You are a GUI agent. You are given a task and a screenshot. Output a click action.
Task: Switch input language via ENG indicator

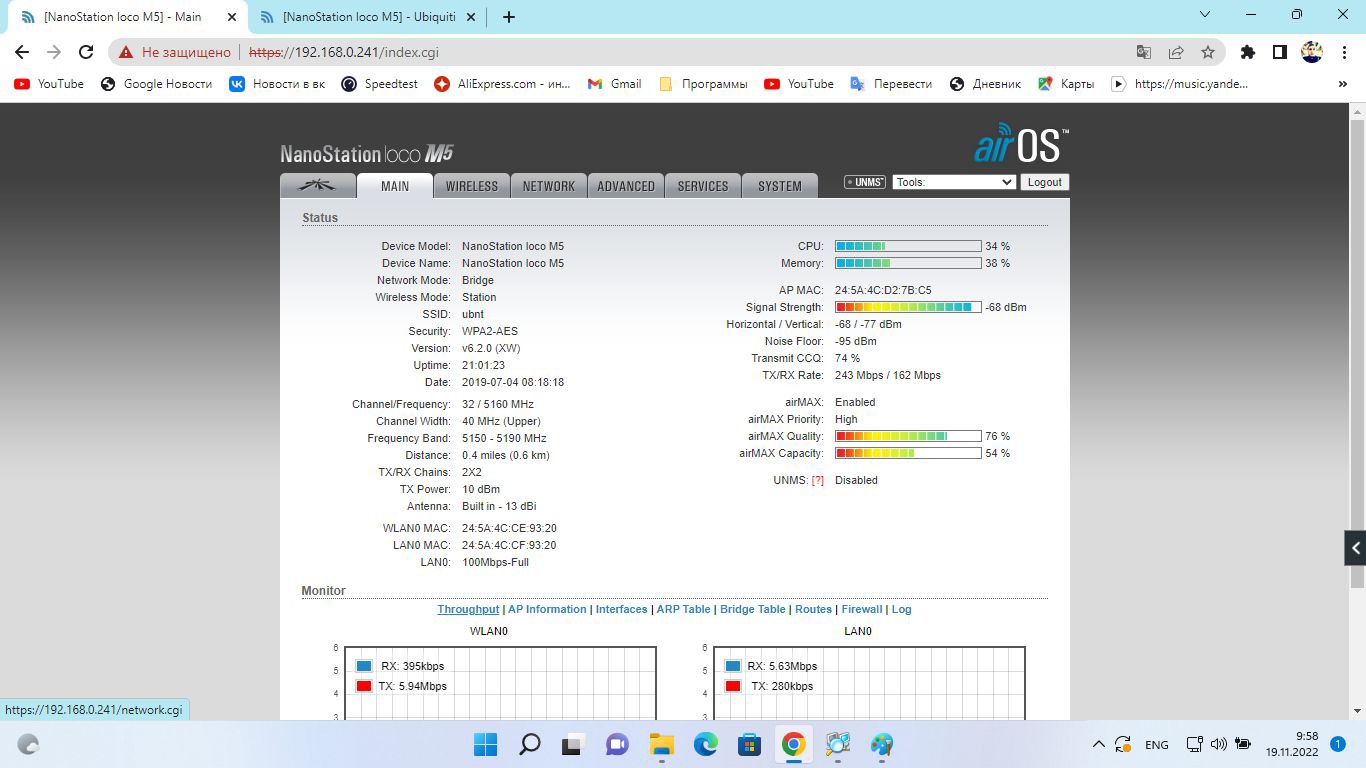(1156, 744)
